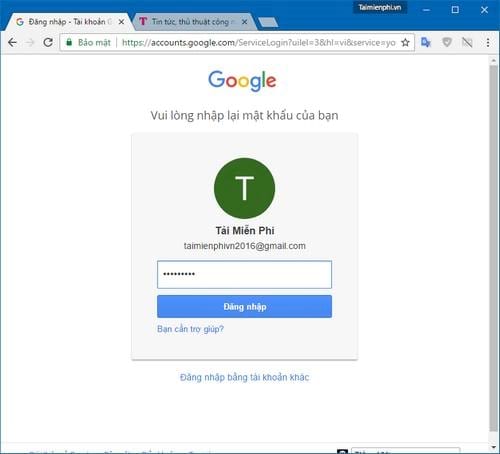Screen dimensions: 500x454
Task: Click the green T profile avatar
Action: (244, 188)
